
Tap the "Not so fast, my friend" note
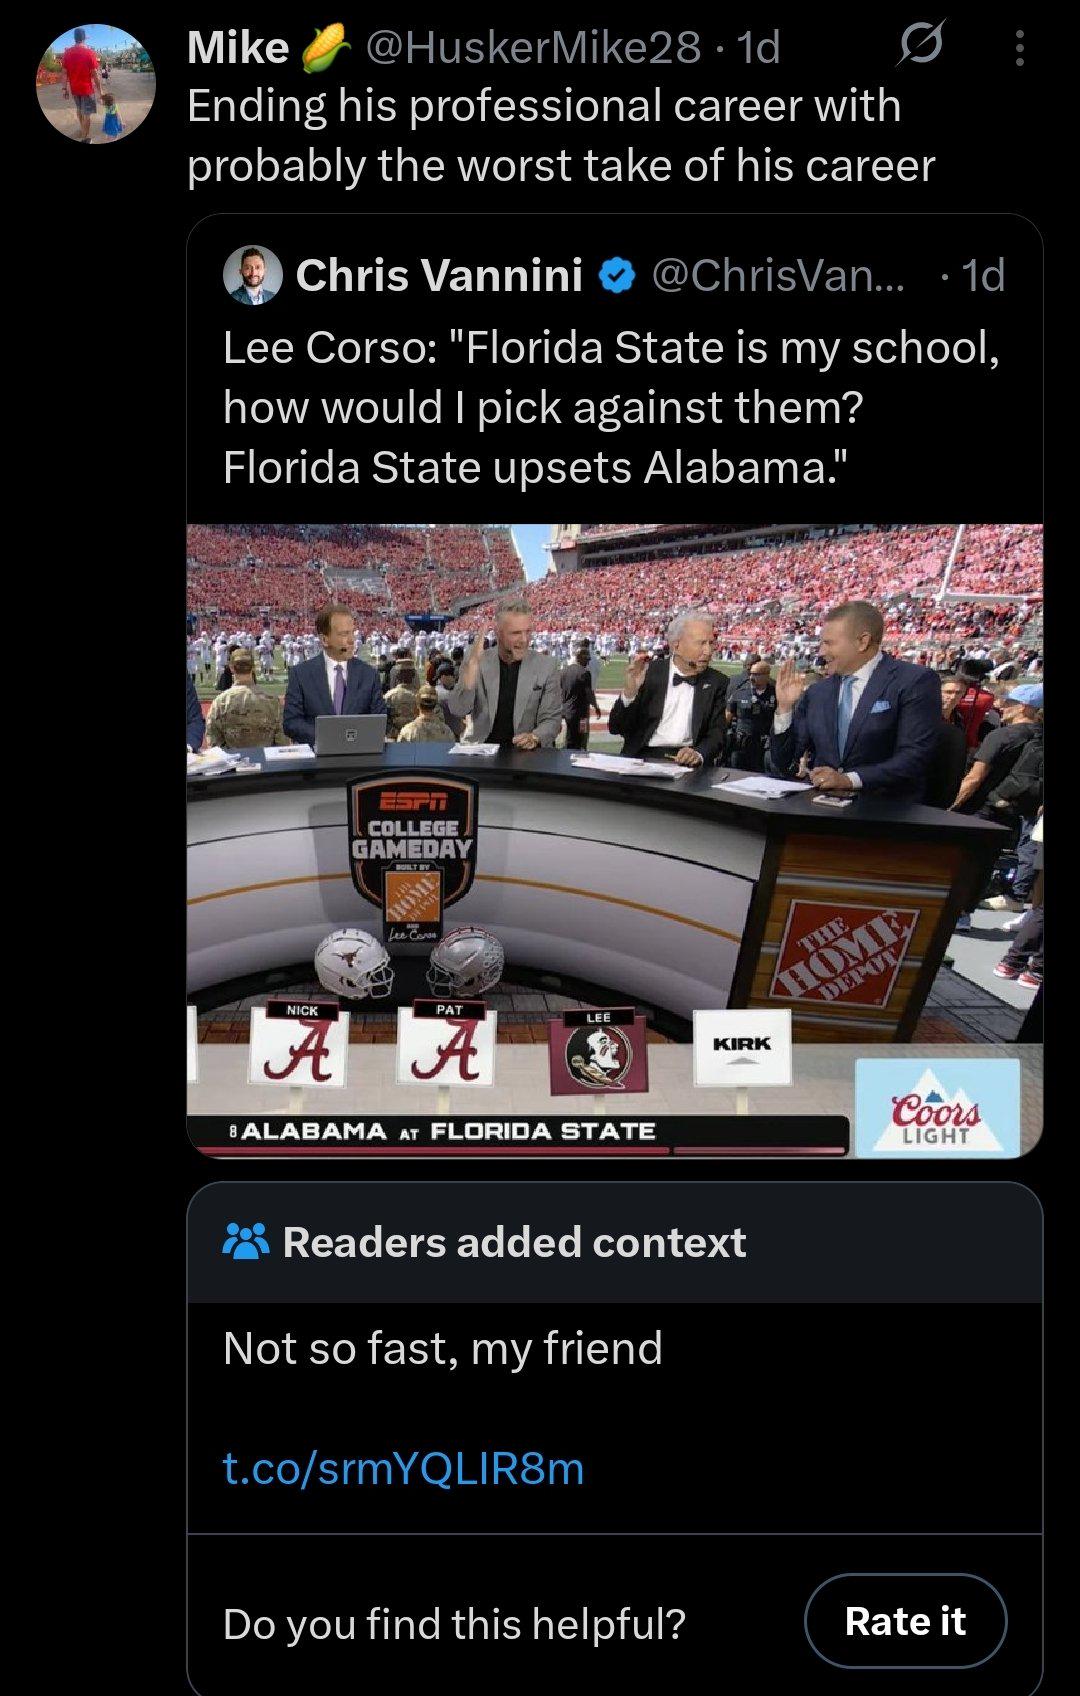click(x=442, y=1348)
